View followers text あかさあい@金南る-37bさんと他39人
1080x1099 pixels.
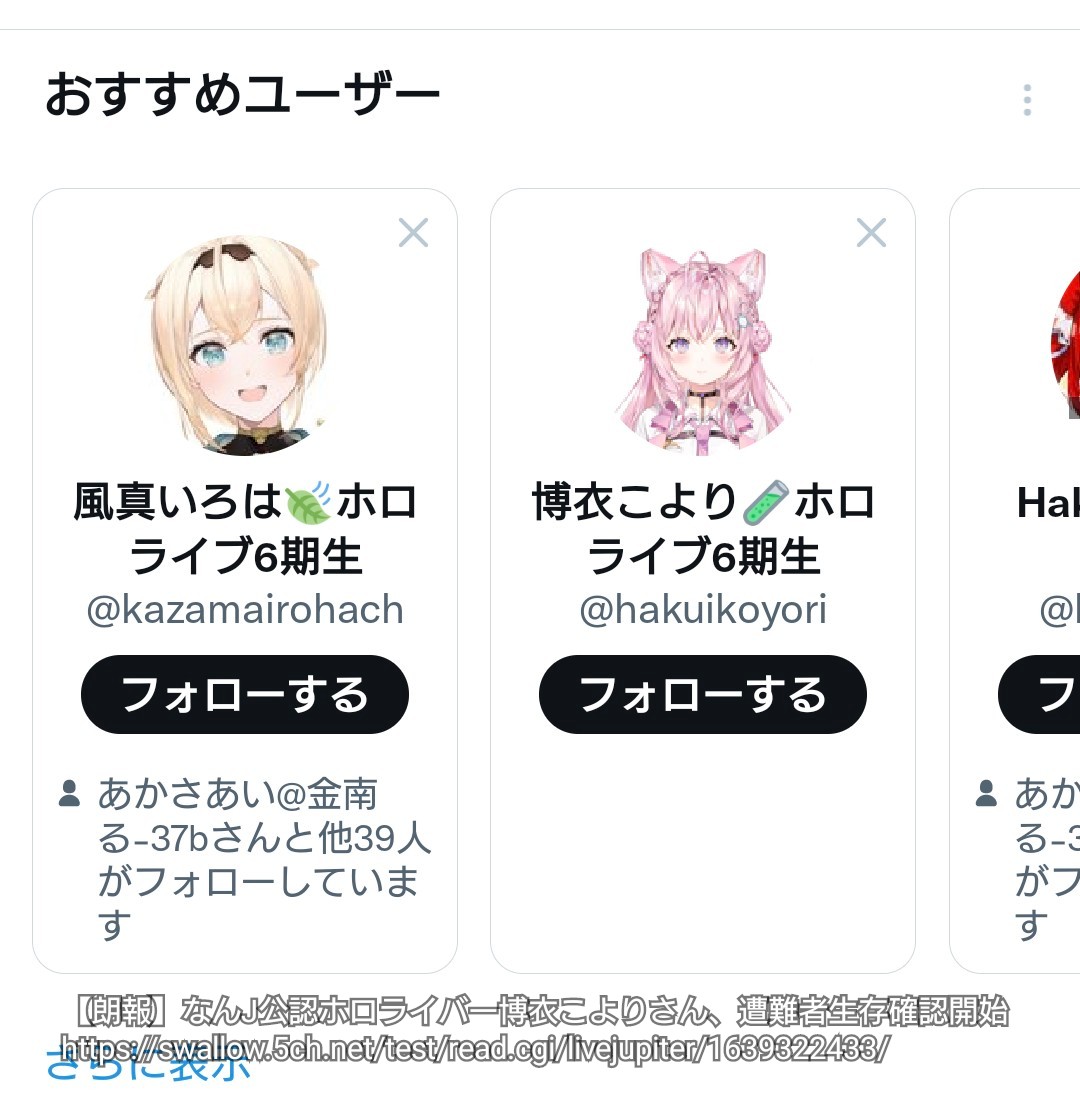pos(264,816)
